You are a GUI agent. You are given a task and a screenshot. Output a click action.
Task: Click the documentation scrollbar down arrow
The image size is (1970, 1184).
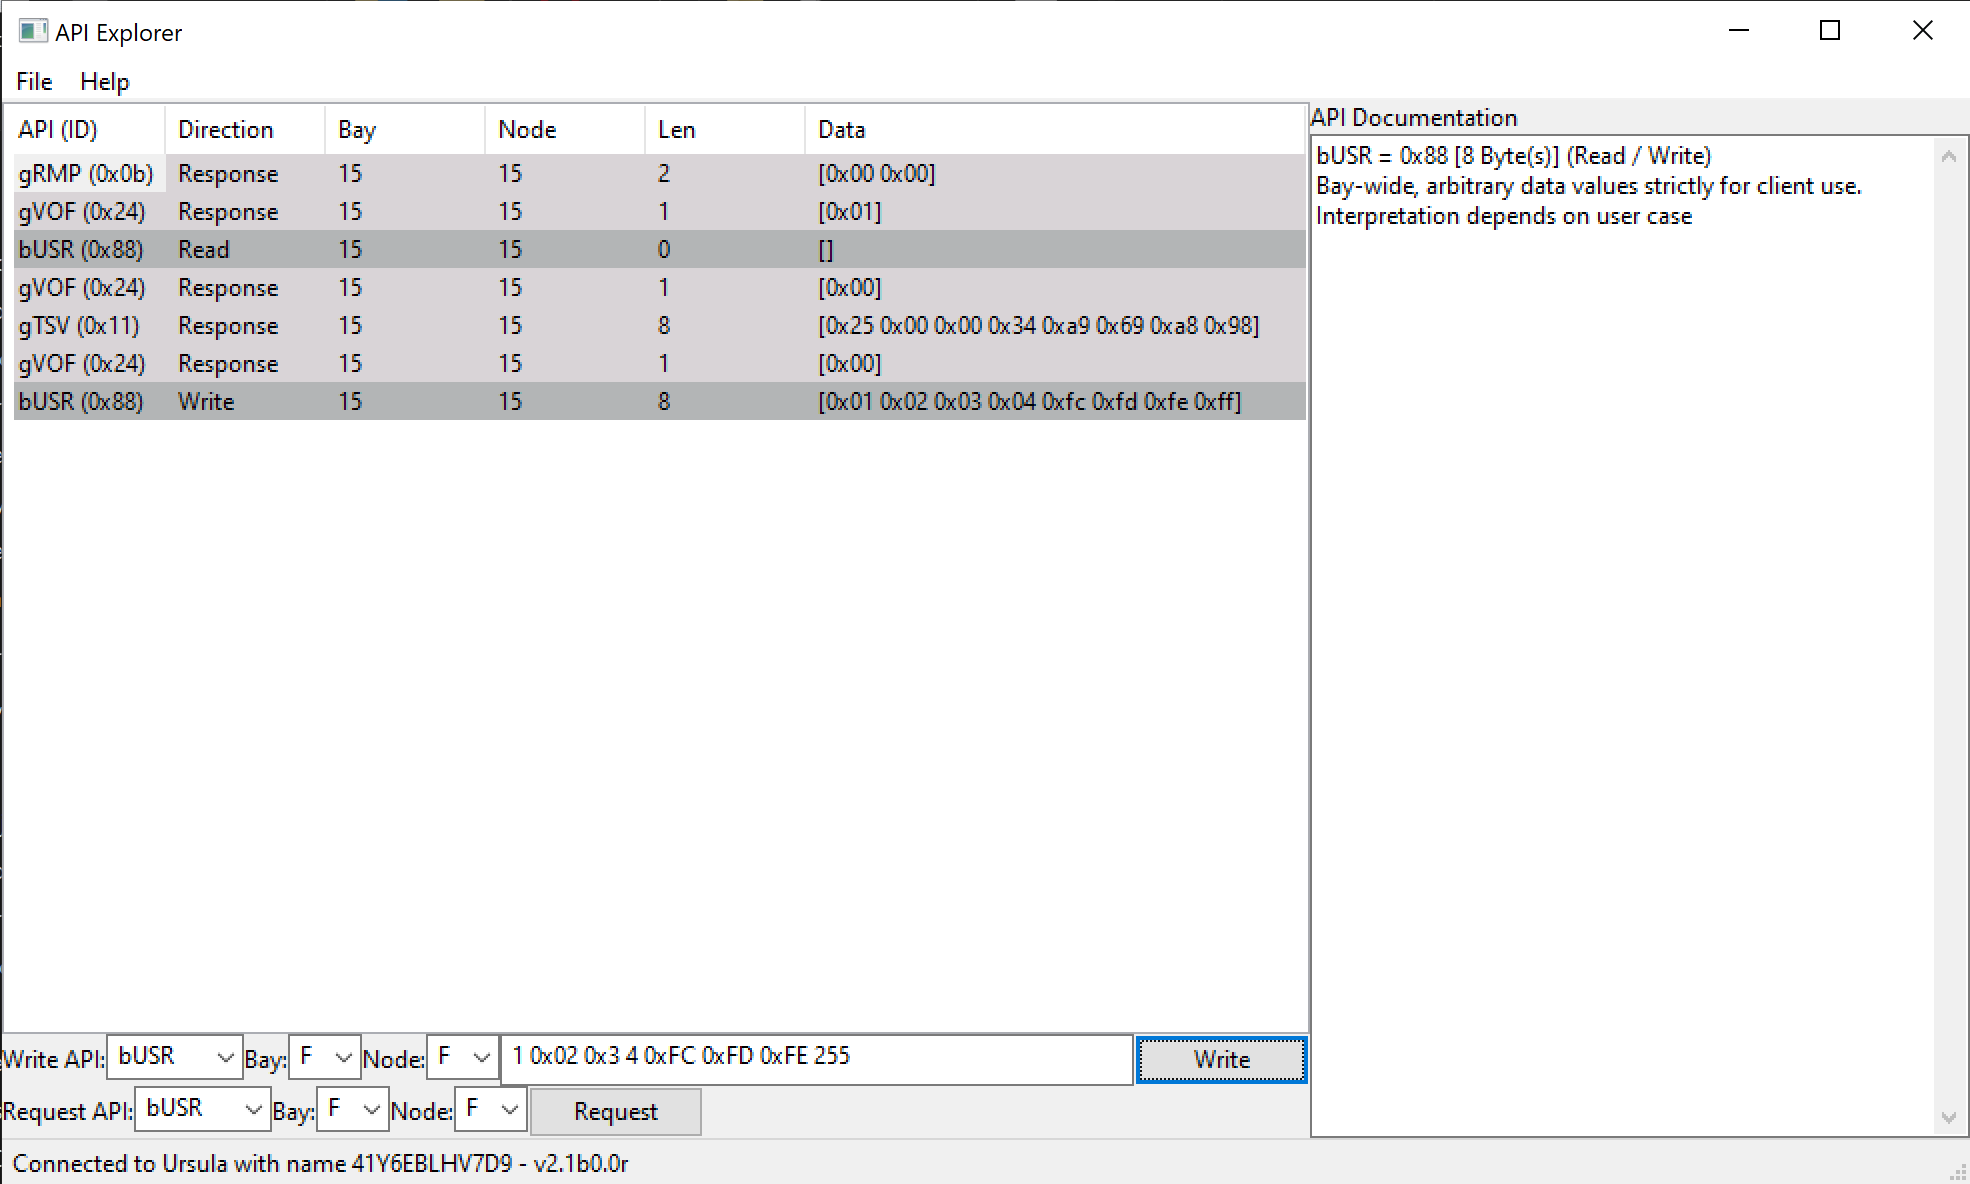(1948, 1117)
